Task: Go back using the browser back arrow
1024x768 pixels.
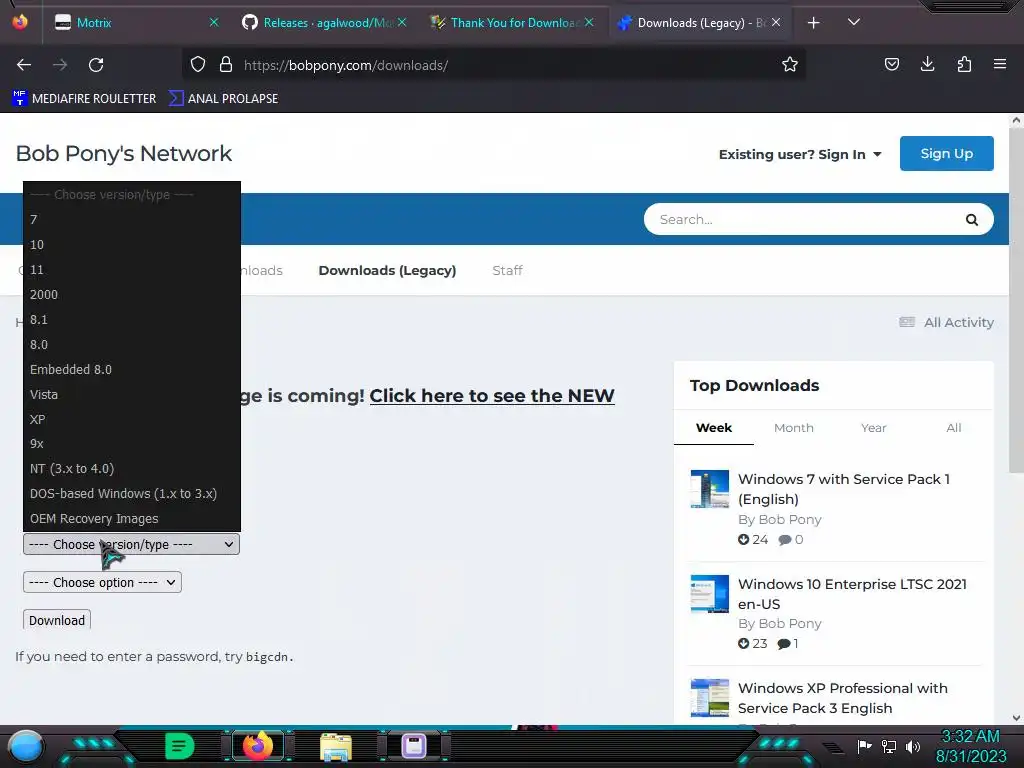Action: pos(24,65)
